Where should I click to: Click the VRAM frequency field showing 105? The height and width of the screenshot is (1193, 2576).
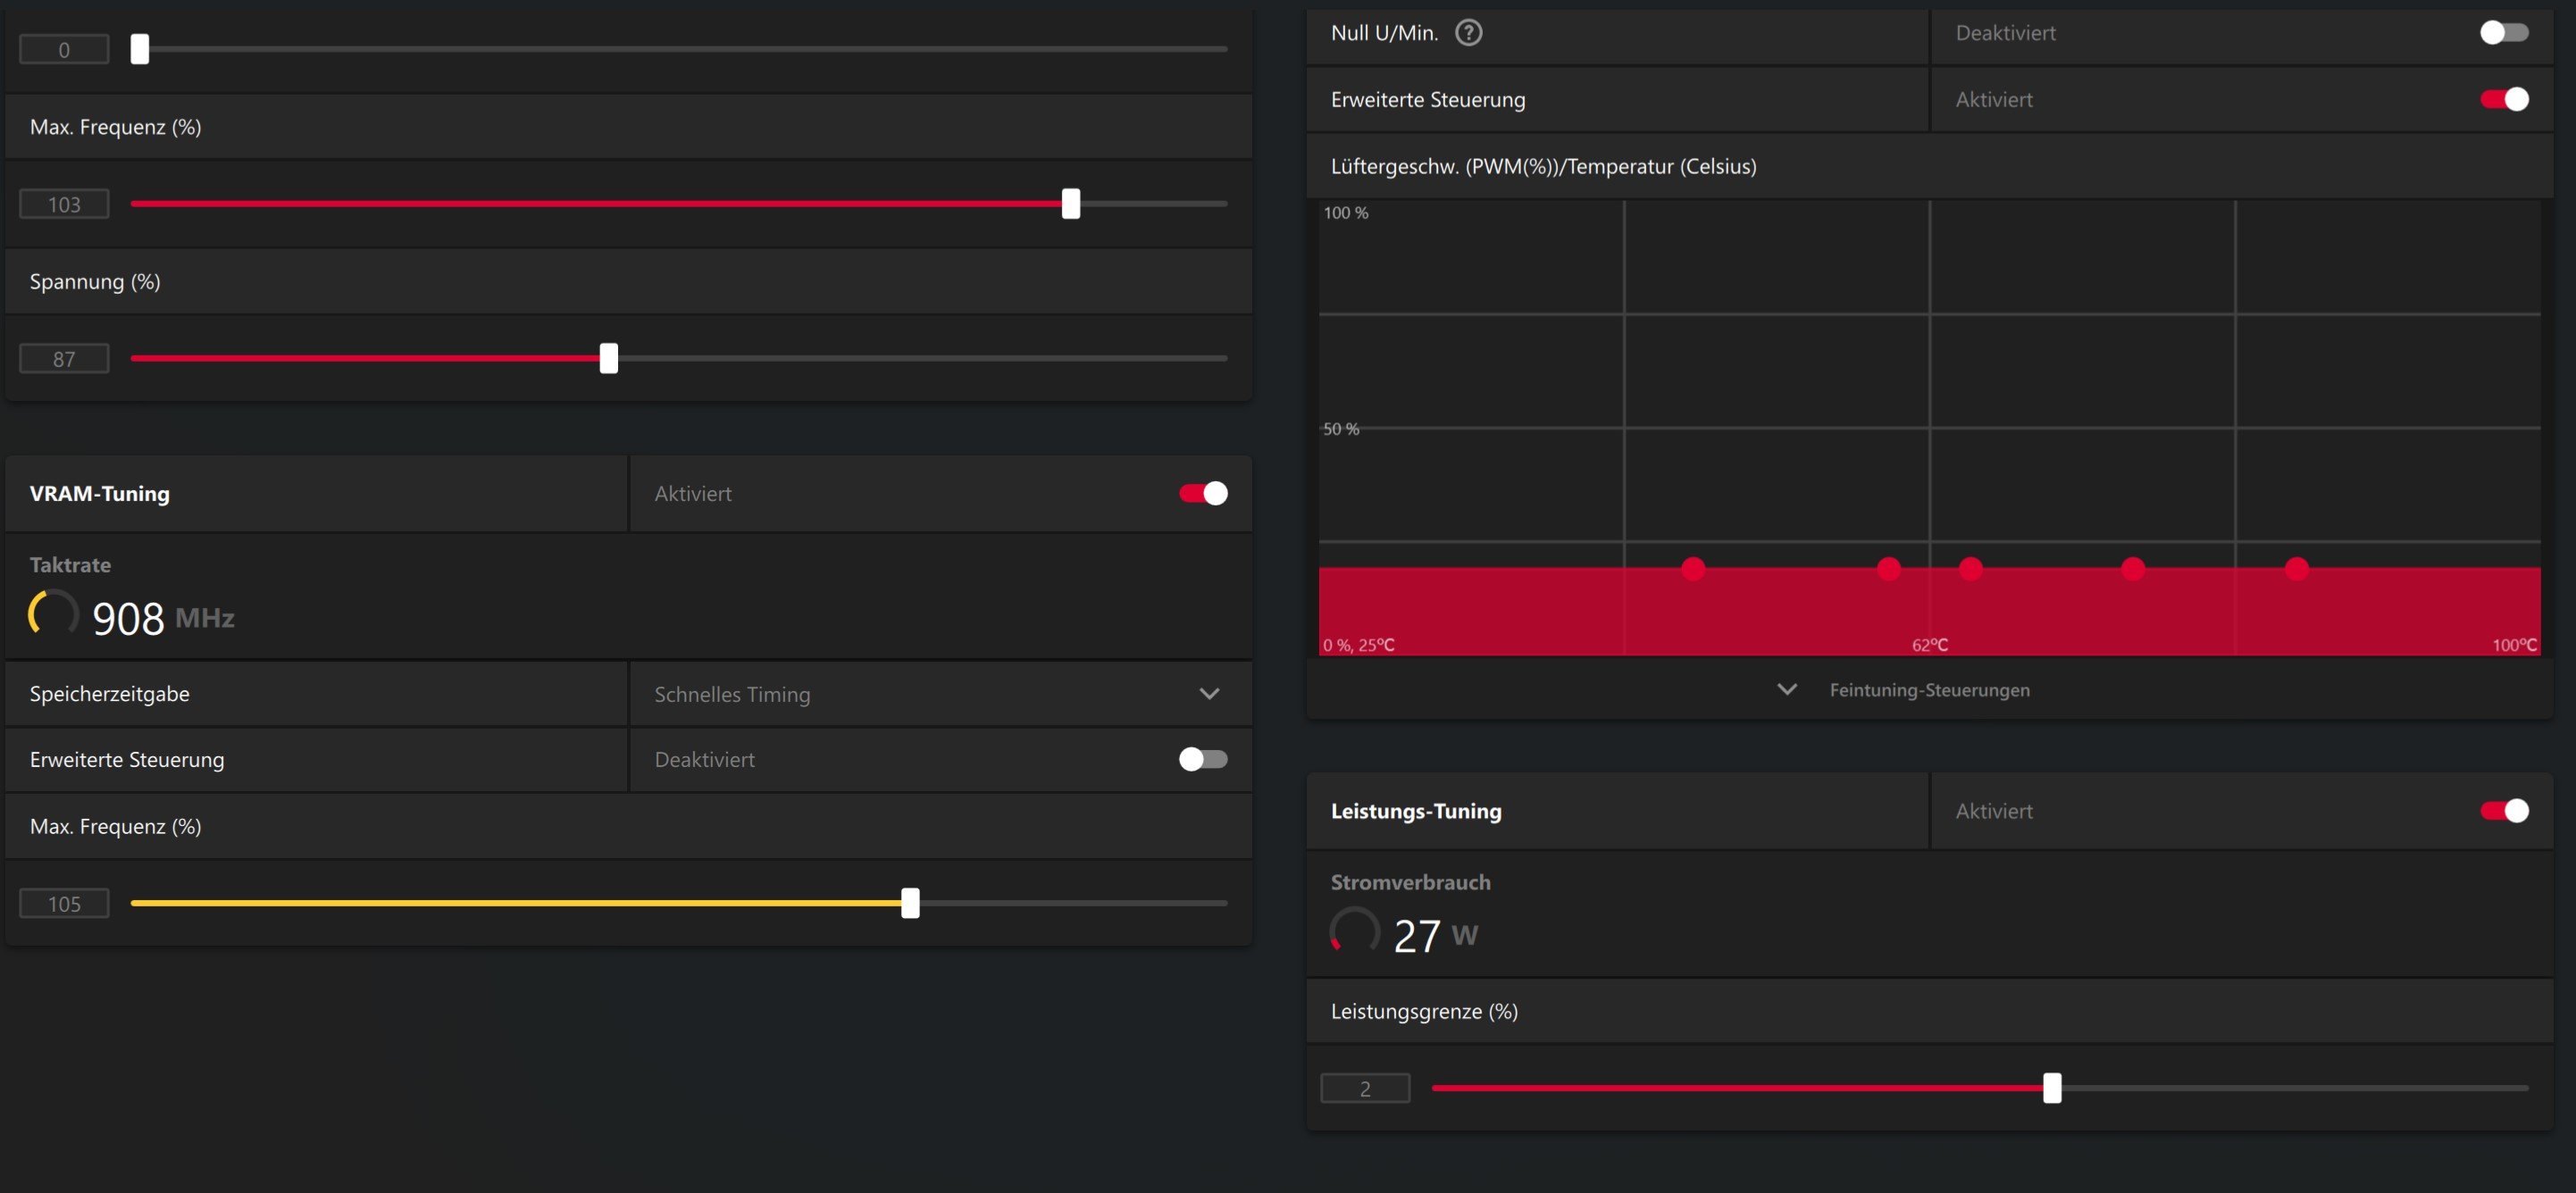(64, 904)
